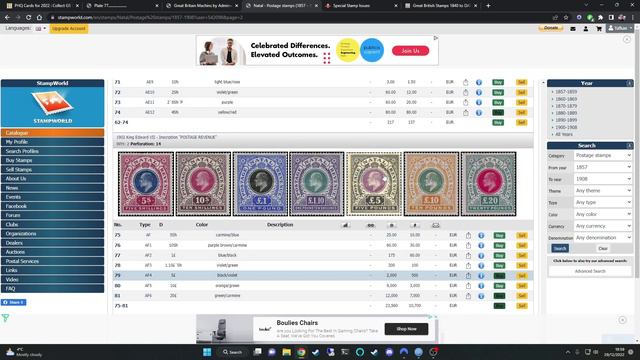Open Buy Stamps menu item
The image size is (640, 360).
click(53, 160)
